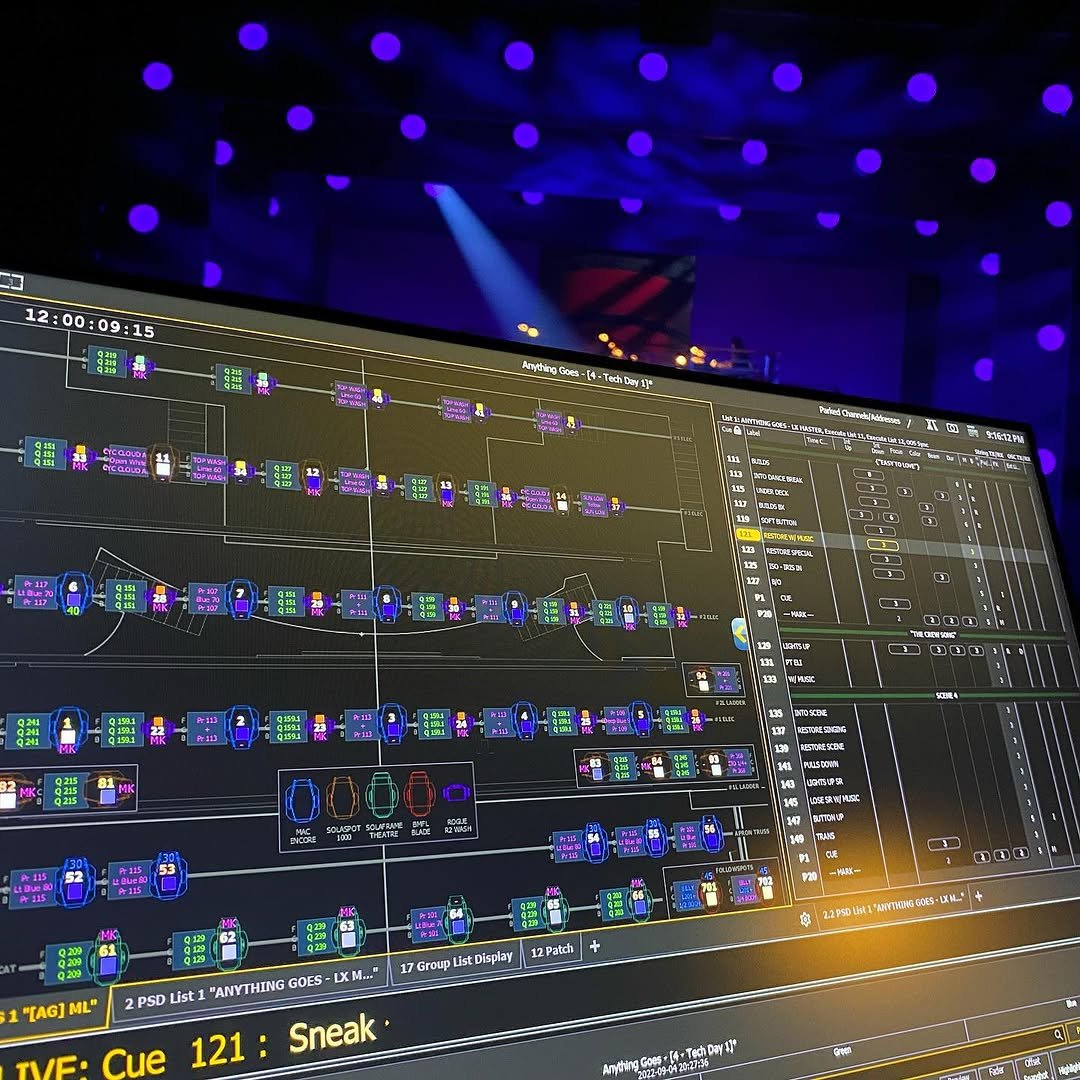Screen dimensions: 1080x1080
Task: Open the 12 Patch tab
Action: 552,951
